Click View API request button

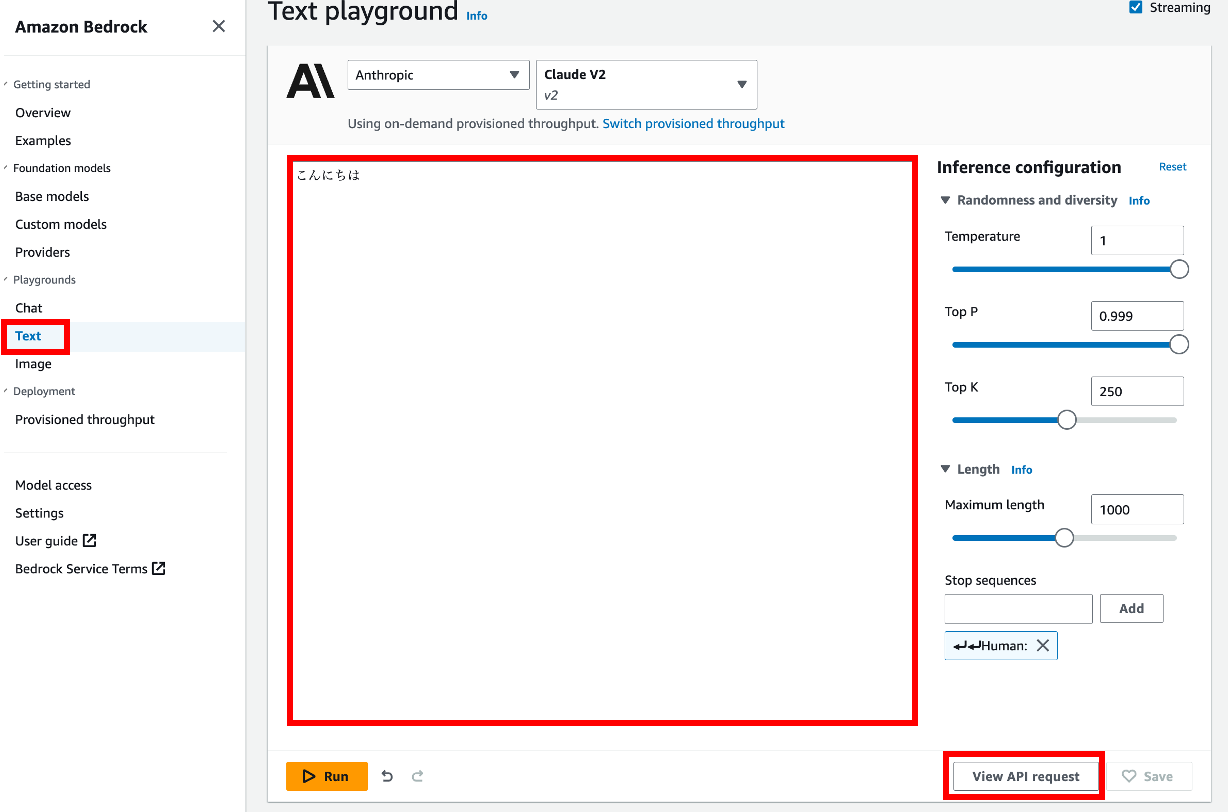pyautogui.click(x=1026, y=776)
